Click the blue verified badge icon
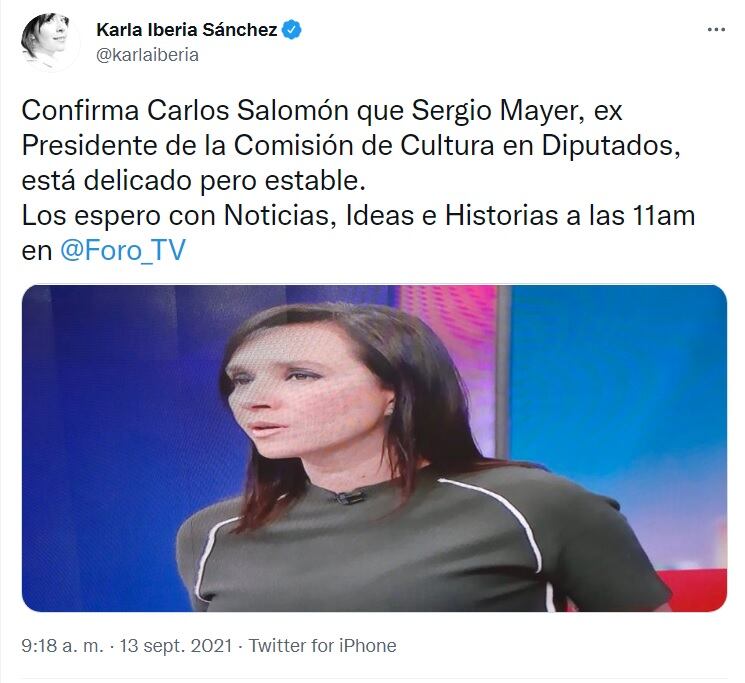745x683 pixels. pyautogui.click(x=292, y=29)
